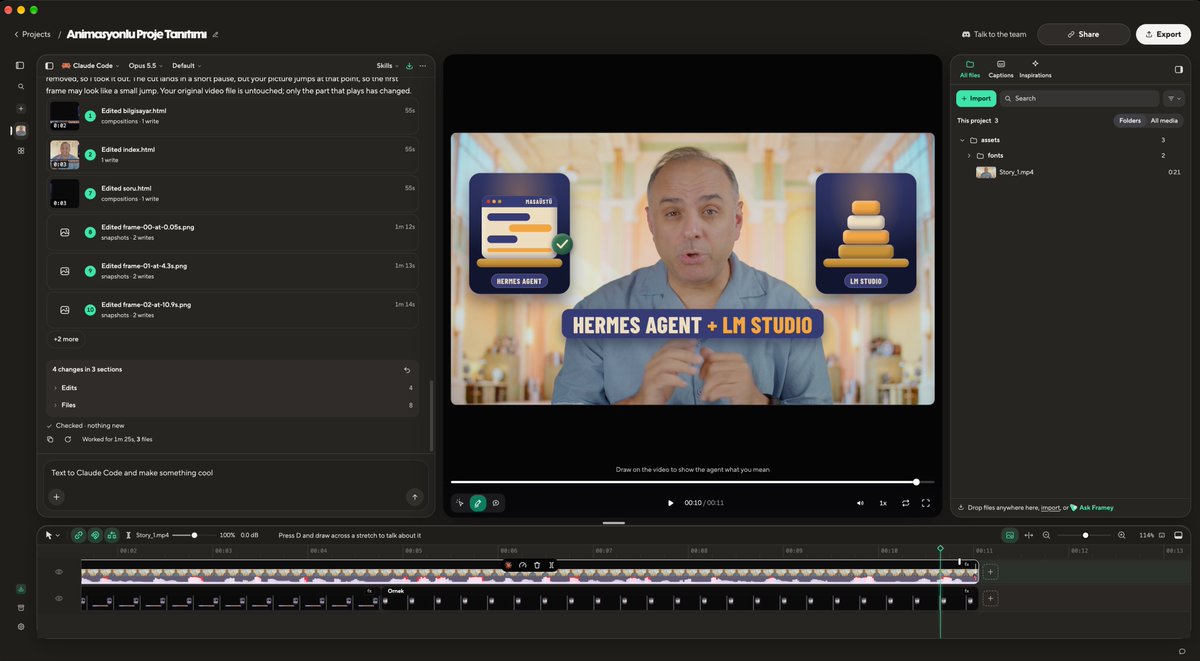Expand the fonts folder
This screenshot has width=1200, height=661.
point(969,156)
